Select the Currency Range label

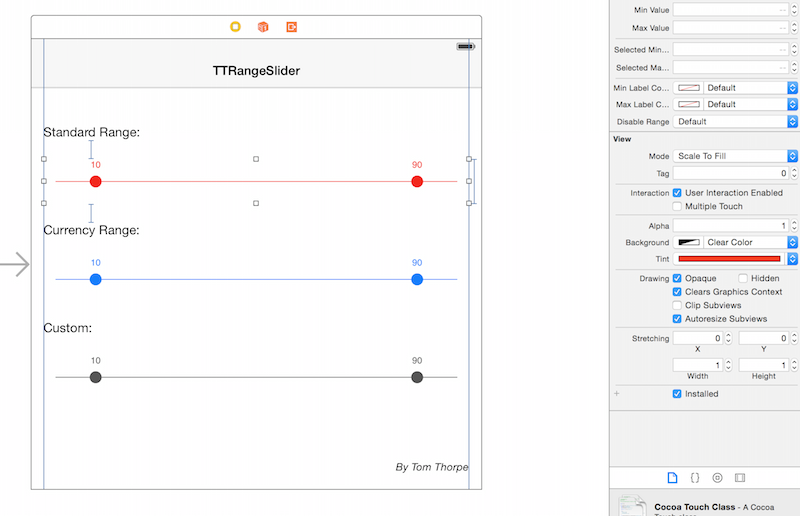[91, 230]
